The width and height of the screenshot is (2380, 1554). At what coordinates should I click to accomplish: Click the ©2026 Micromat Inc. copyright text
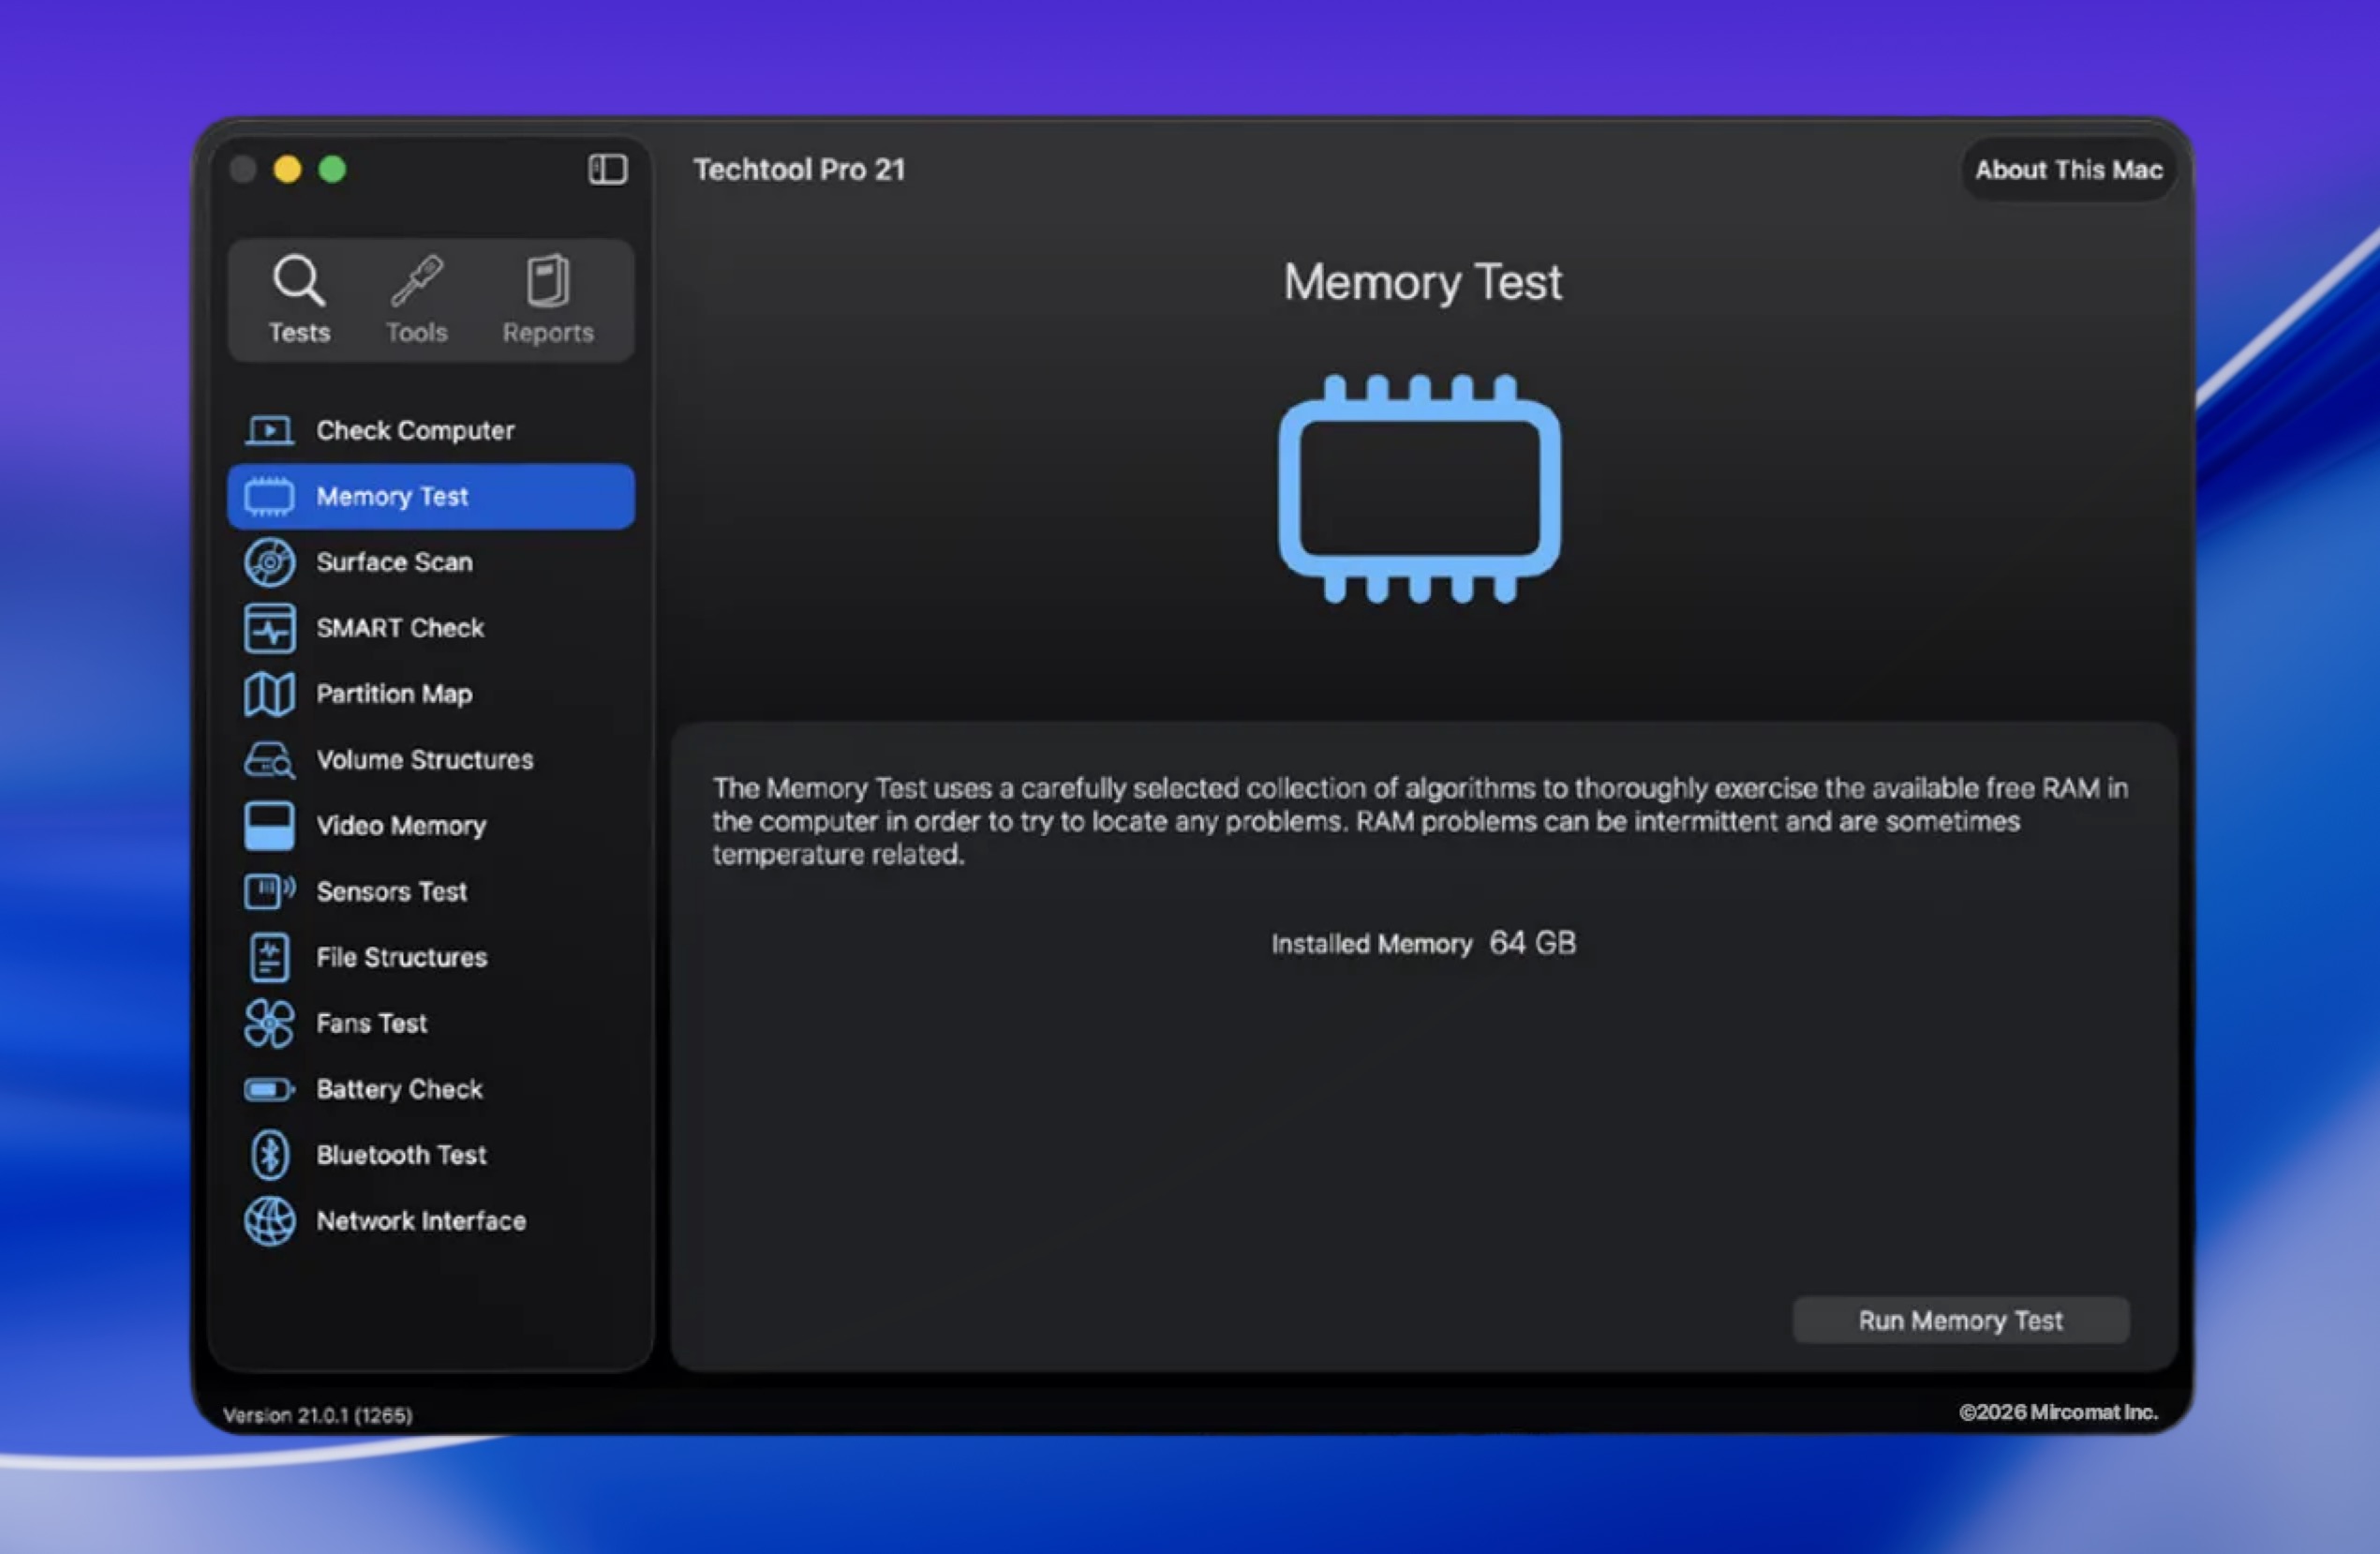coord(2058,1412)
